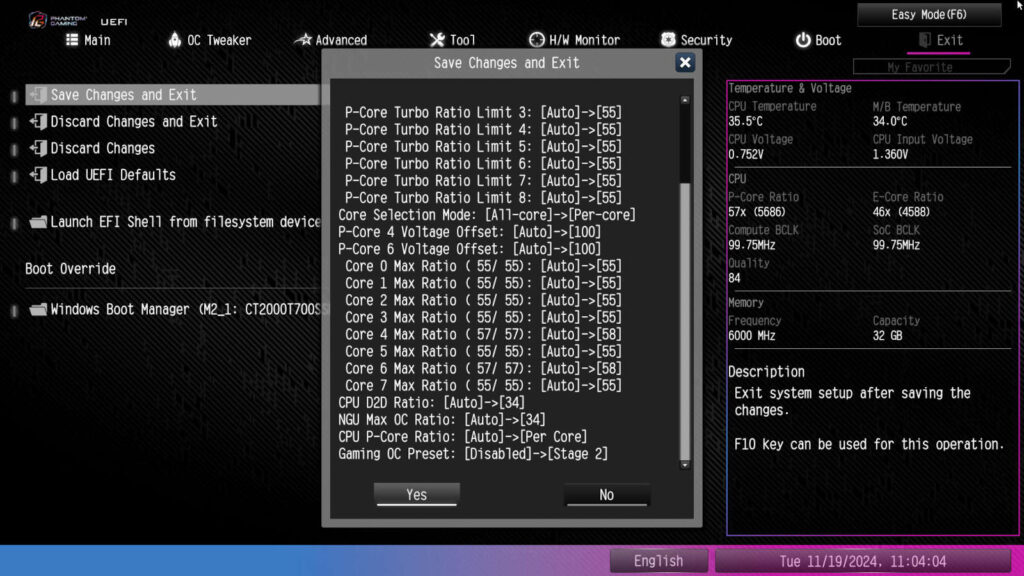Open the English language selector
Viewport: 1024px width, 576px height.
coord(658,561)
